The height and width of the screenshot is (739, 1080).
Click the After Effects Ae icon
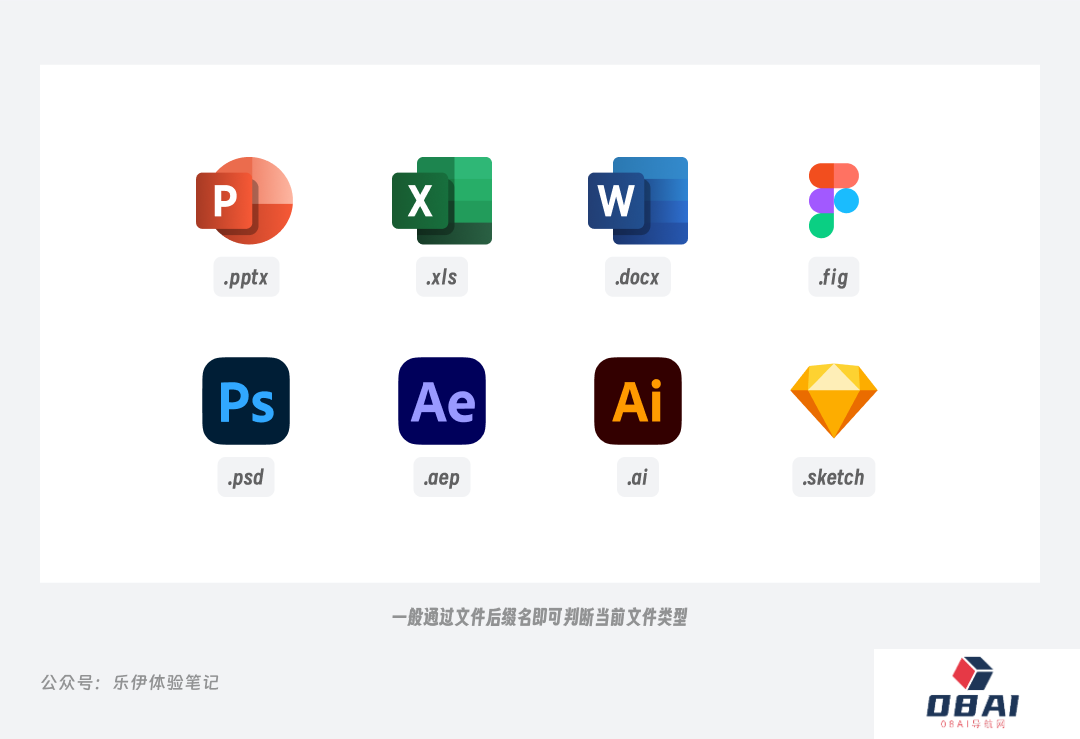pos(442,401)
